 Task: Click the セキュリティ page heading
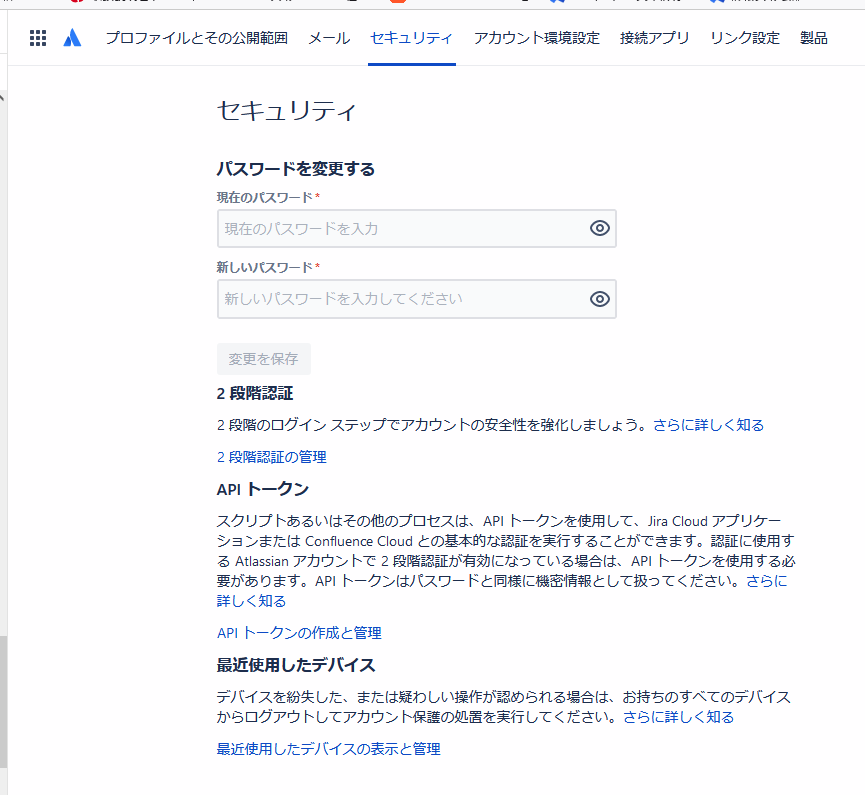286,110
